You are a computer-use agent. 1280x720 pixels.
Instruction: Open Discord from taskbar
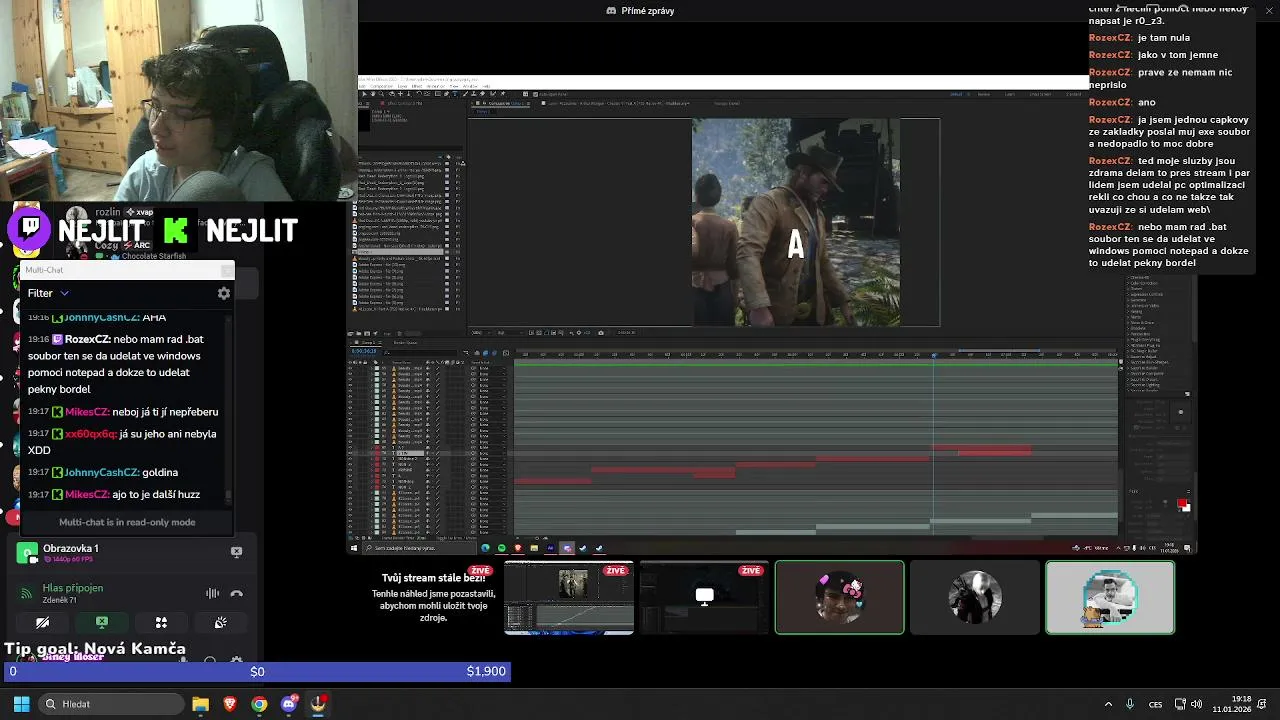click(x=289, y=704)
